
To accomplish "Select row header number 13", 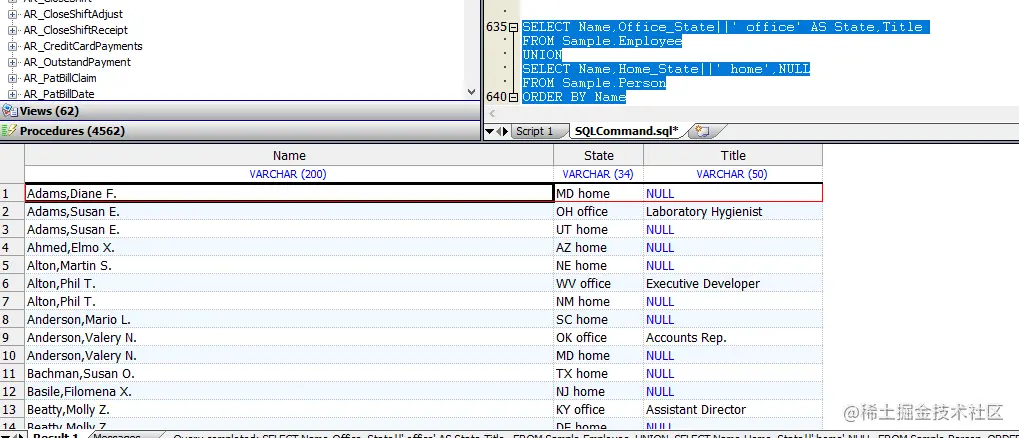I will (x=12, y=409).
